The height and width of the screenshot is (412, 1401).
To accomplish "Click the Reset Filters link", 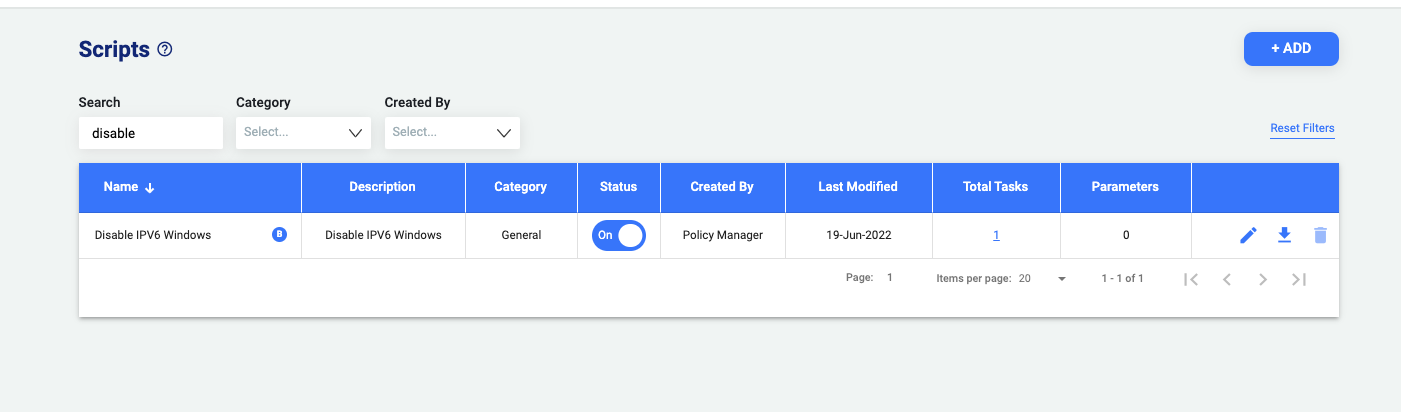I will [x=1302, y=128].
